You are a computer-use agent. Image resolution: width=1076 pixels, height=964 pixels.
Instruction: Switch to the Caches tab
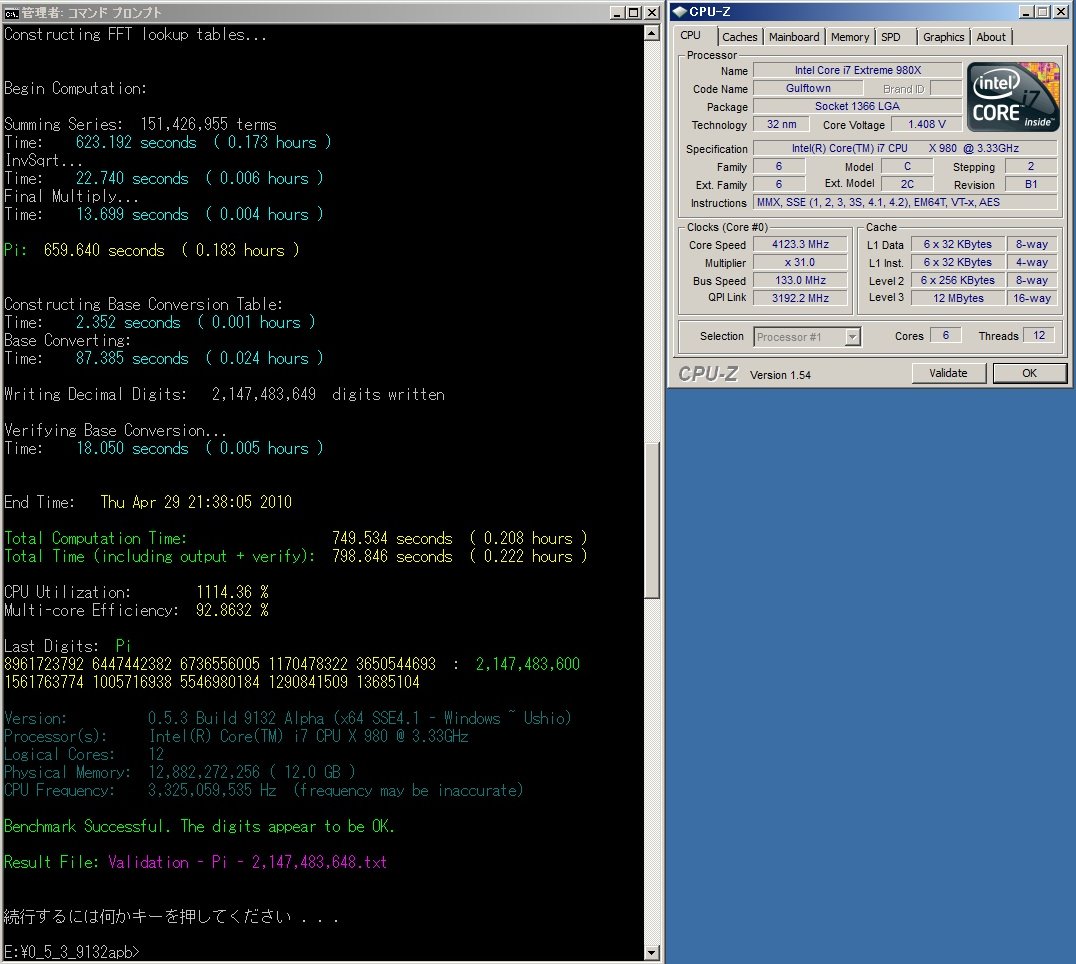[x=740, y=37]
